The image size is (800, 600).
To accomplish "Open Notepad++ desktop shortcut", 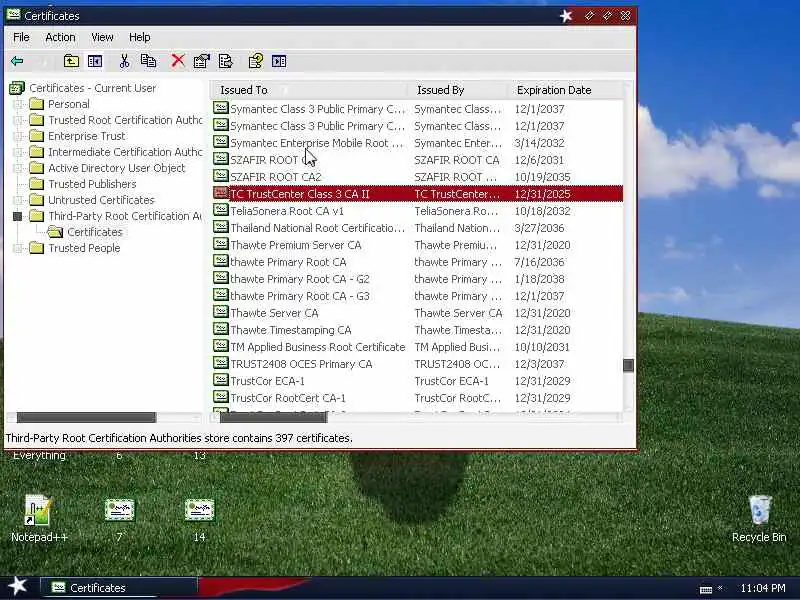I will tap(39, 518).
